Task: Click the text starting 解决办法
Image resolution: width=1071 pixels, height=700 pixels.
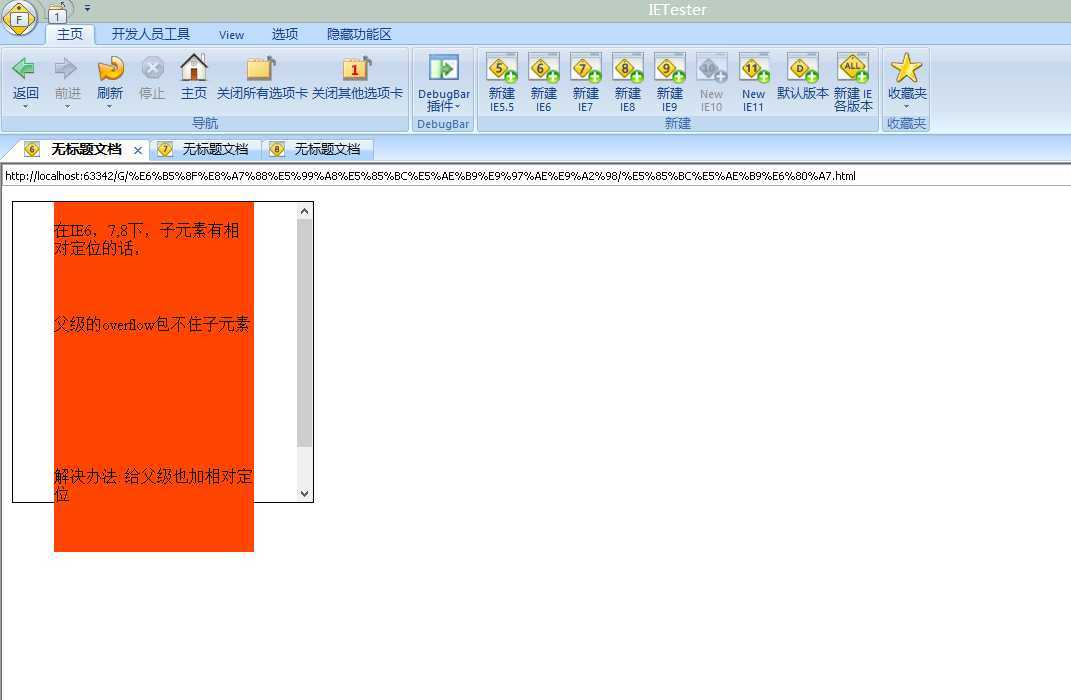Action: click(x=154, y=485)
